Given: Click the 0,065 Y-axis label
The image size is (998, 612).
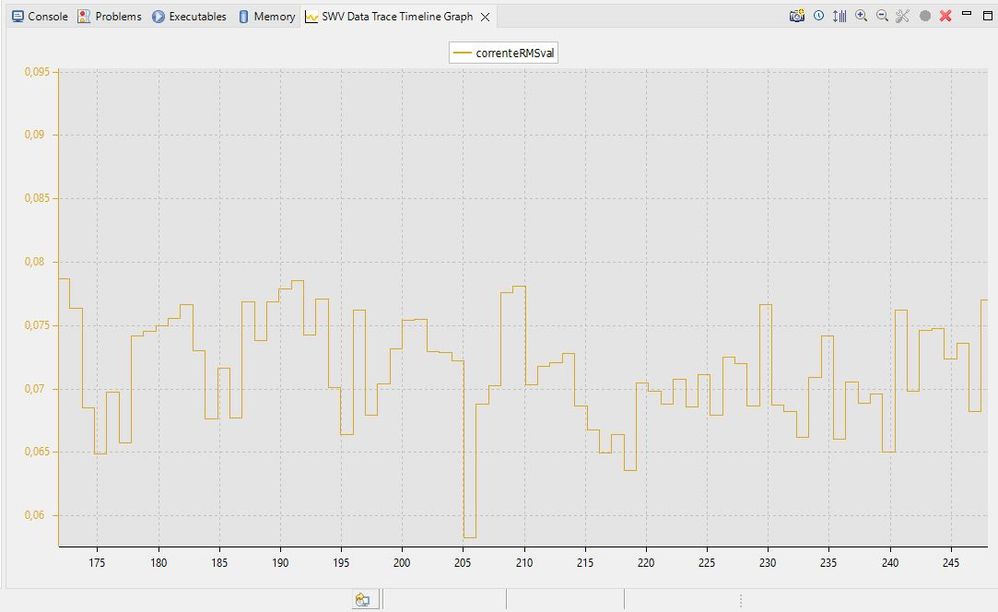Looking at the screenshot, I should [x=37, y=452].
